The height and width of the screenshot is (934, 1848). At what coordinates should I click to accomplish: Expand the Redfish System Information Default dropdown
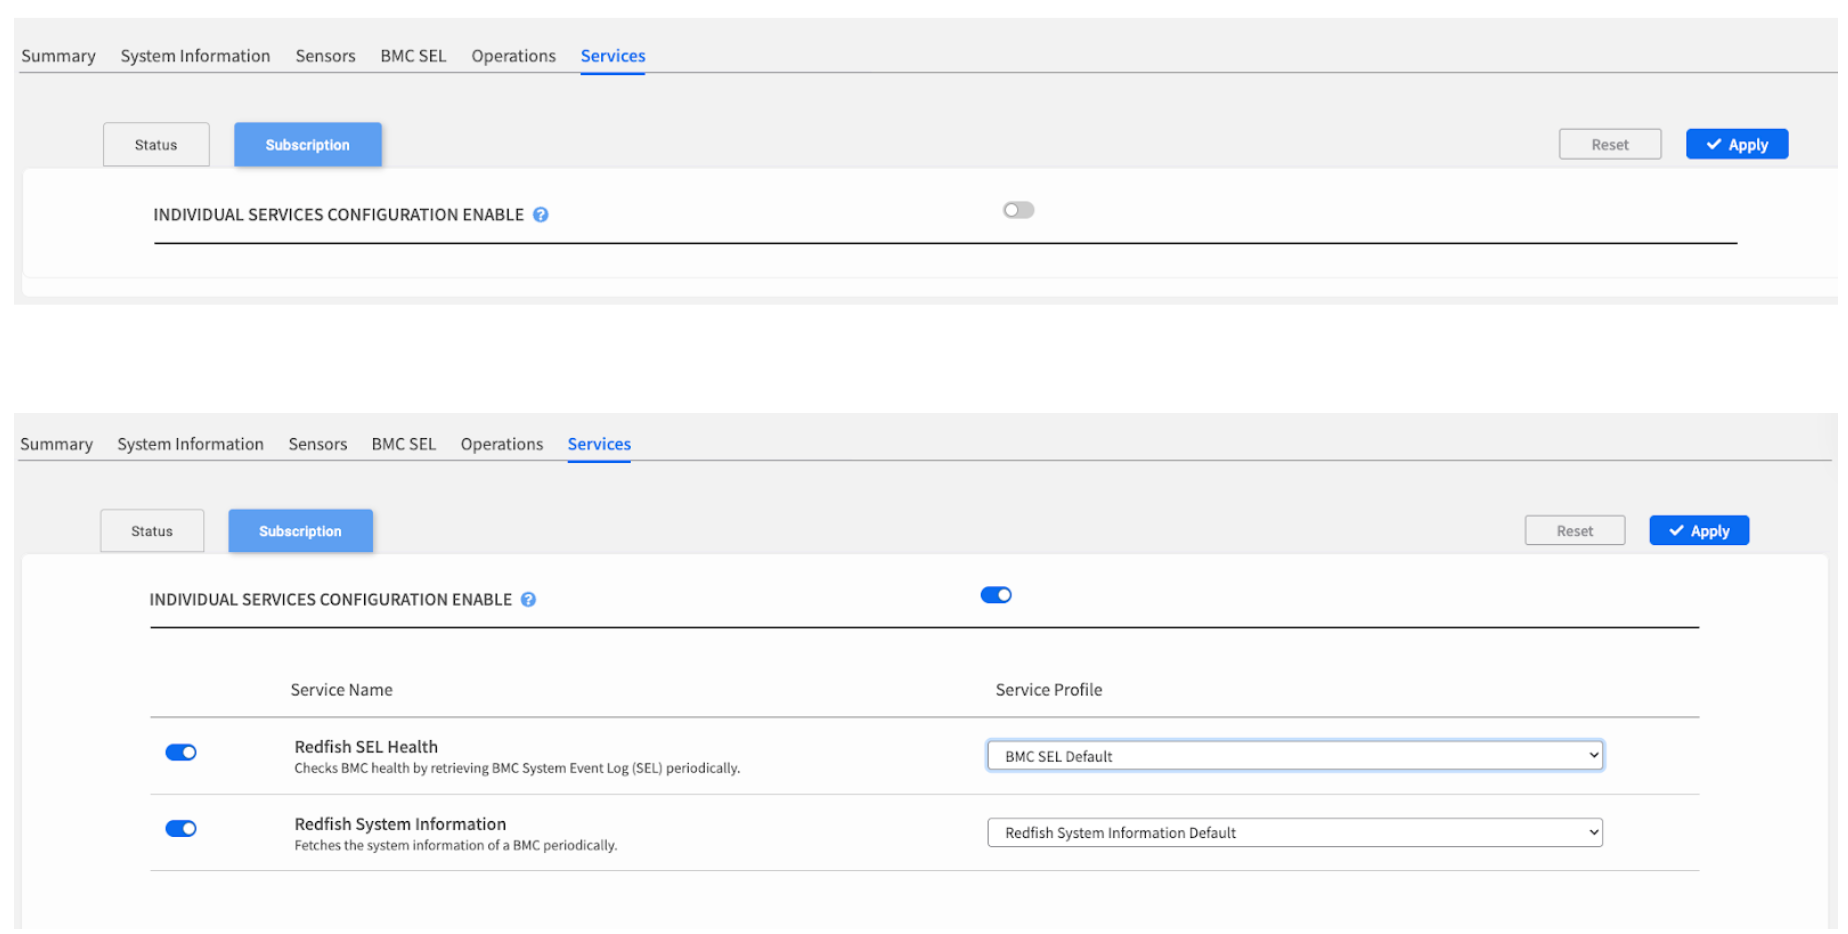[1294, 833]
